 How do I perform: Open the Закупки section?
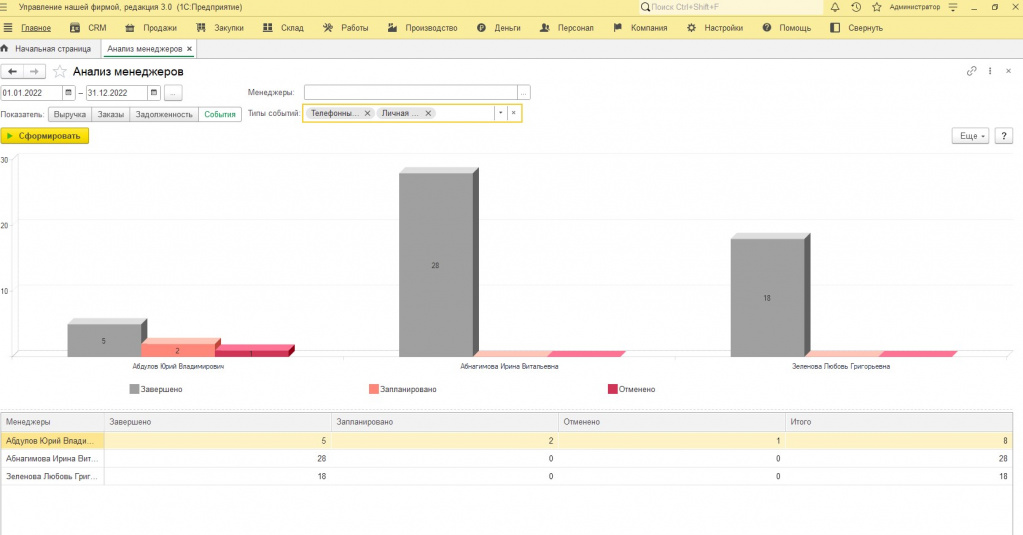coord(220,28)
